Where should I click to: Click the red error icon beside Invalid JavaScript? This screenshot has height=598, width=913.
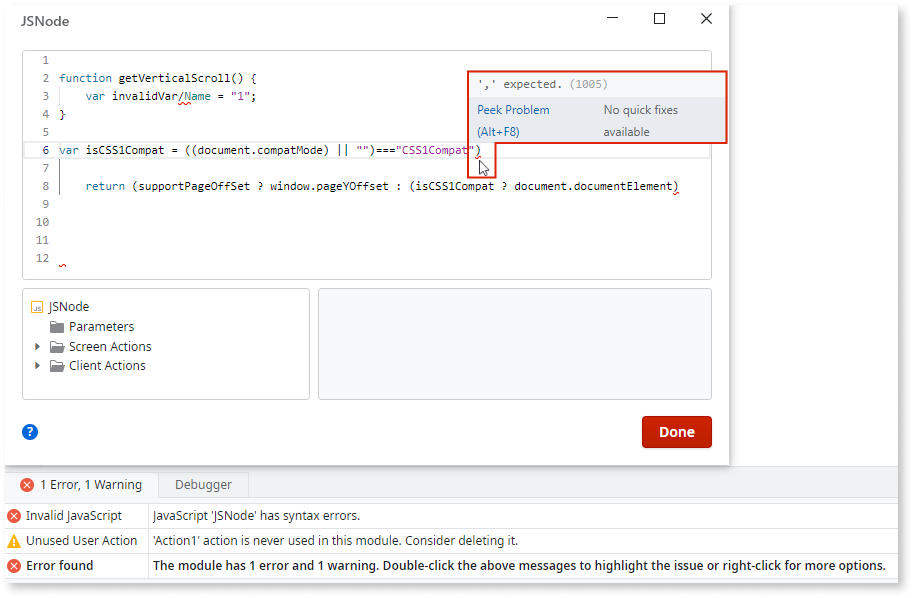click(12, 517)
